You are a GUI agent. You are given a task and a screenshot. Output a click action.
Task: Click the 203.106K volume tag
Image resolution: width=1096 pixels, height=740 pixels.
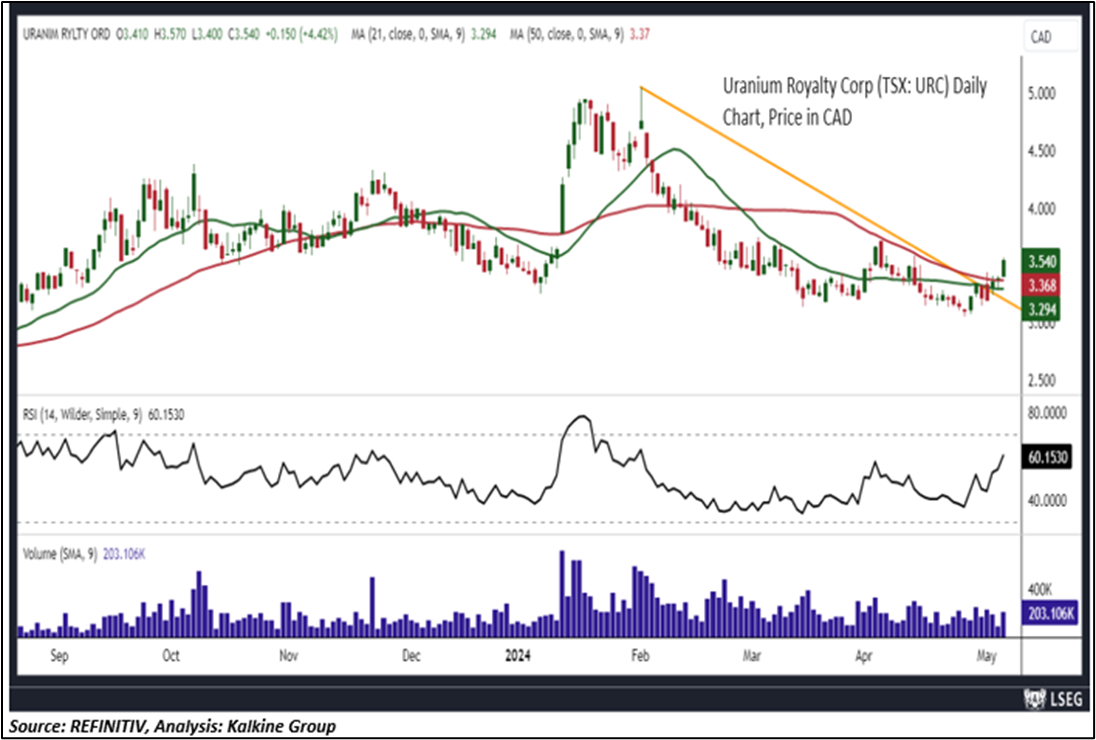(1048, 614)
